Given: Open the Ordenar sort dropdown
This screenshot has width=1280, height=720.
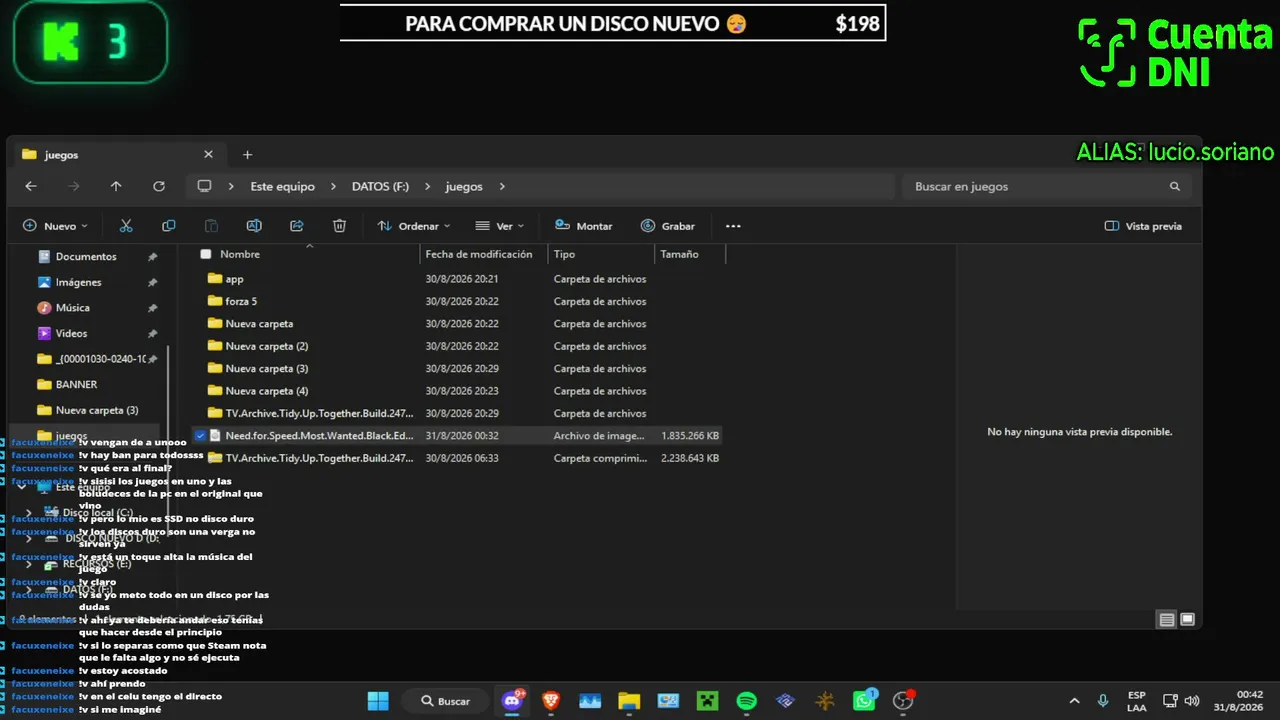Looking at the screenshot, I should (413, 226).
